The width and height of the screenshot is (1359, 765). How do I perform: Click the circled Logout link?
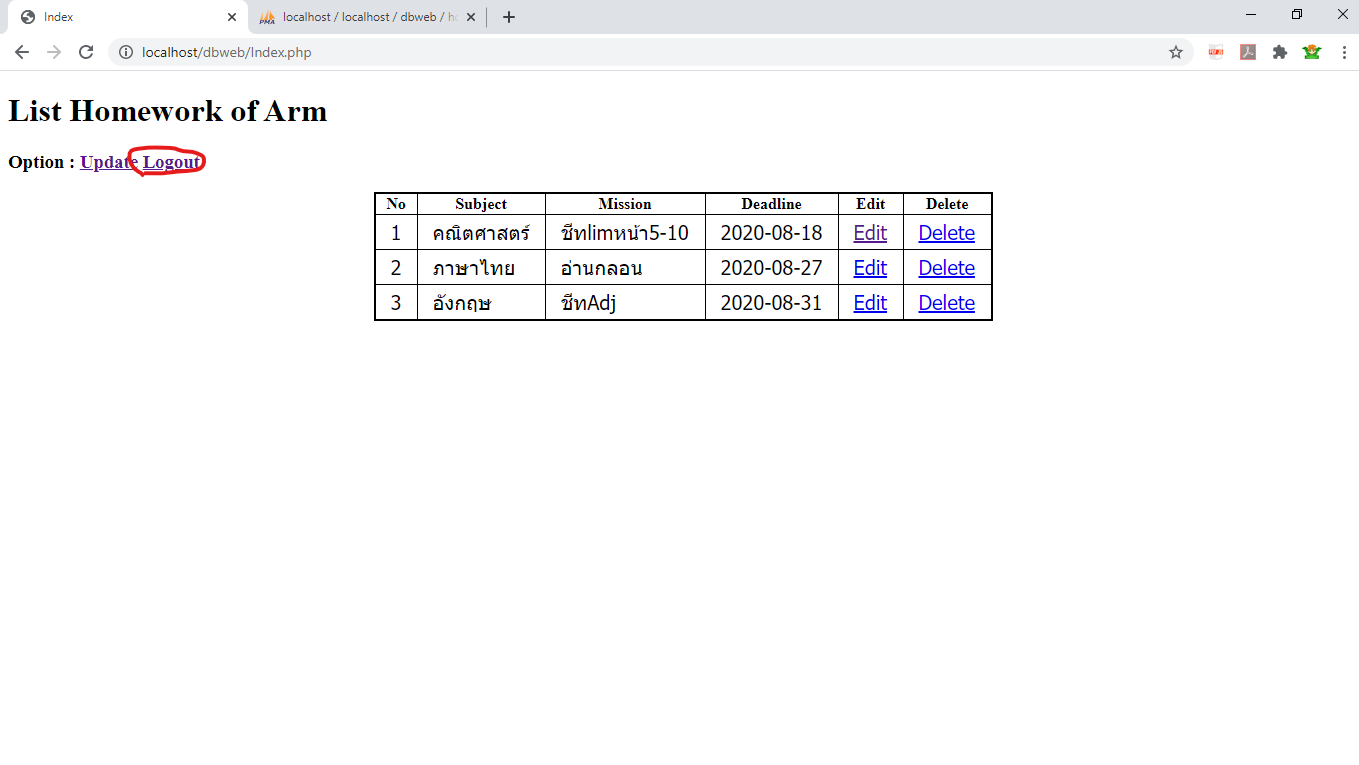coord(170,161)
